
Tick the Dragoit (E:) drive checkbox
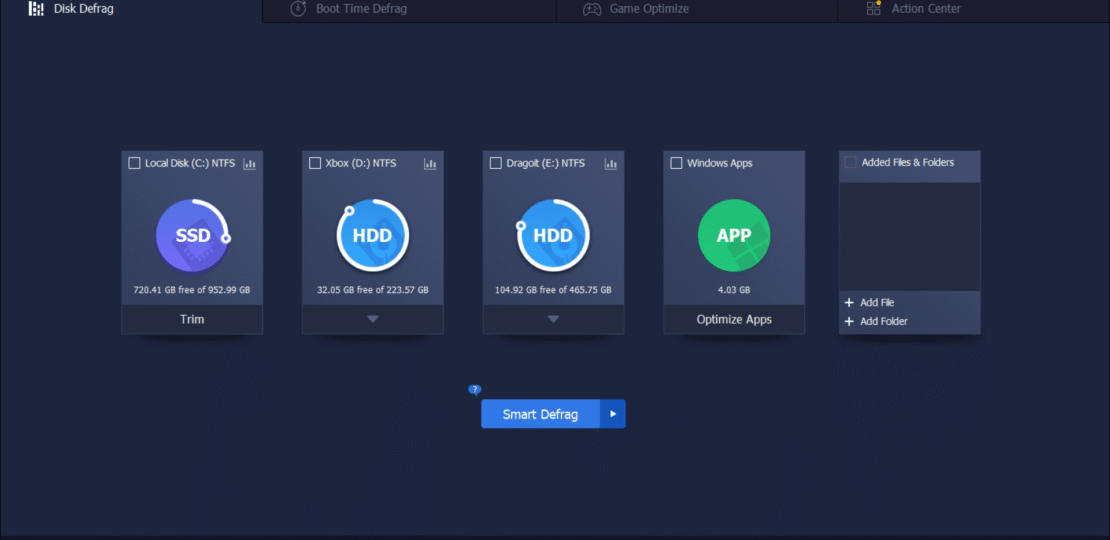pos(496,163)
